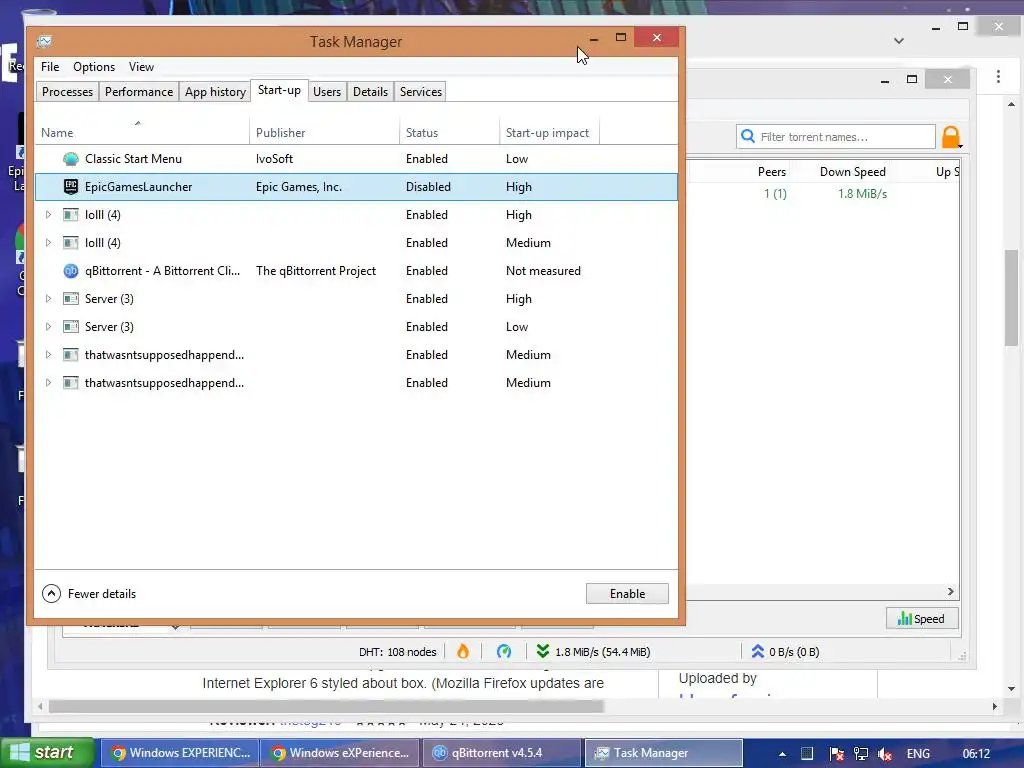
Task: Switch to Windows EXPERIENC... Chrome taskbar item
Action: tap(181, 753)
